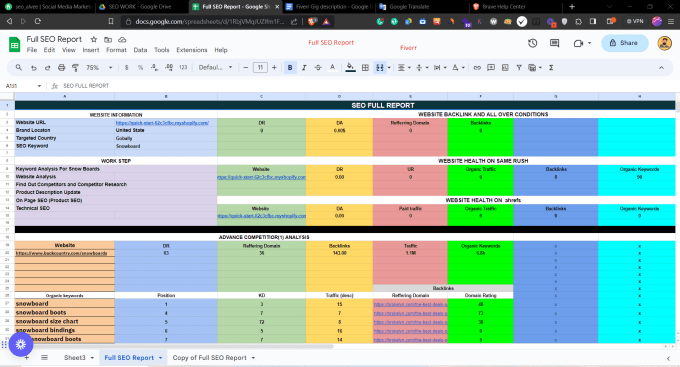Search the menus with the magnifier icon
The height and width of the screenshot is (367, 680).
pyautogui.click(x=19, y=68)
